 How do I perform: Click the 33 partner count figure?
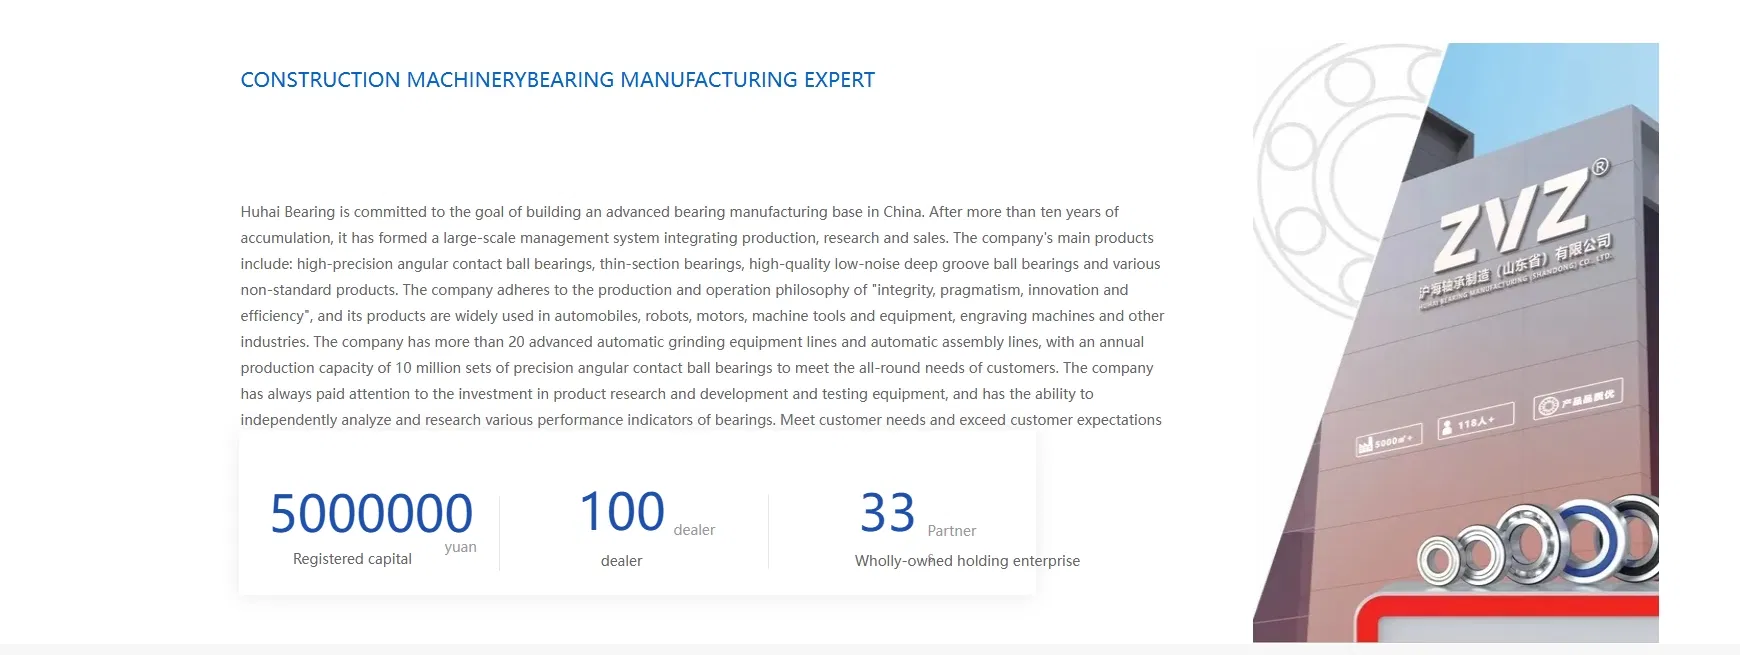click(x=887, y=513)
